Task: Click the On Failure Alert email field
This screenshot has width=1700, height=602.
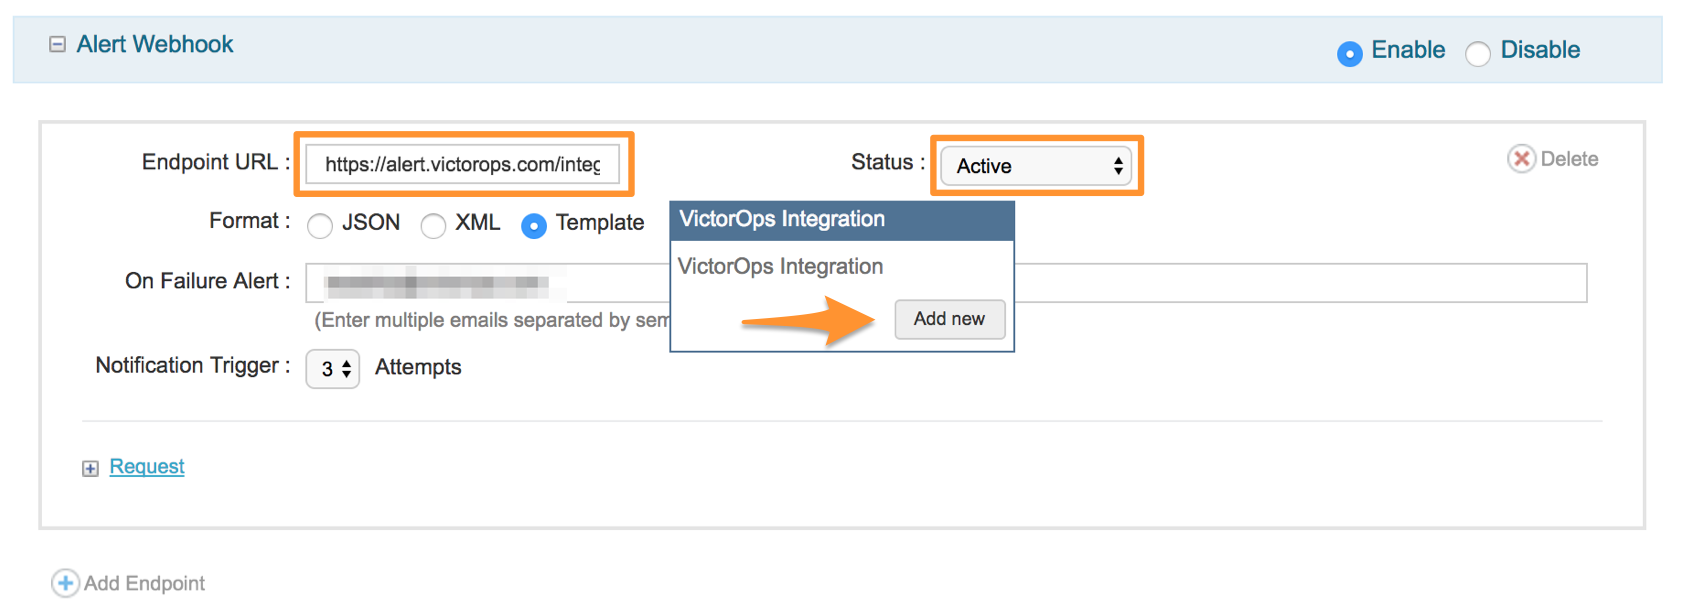Action: (x=946, y=283)
